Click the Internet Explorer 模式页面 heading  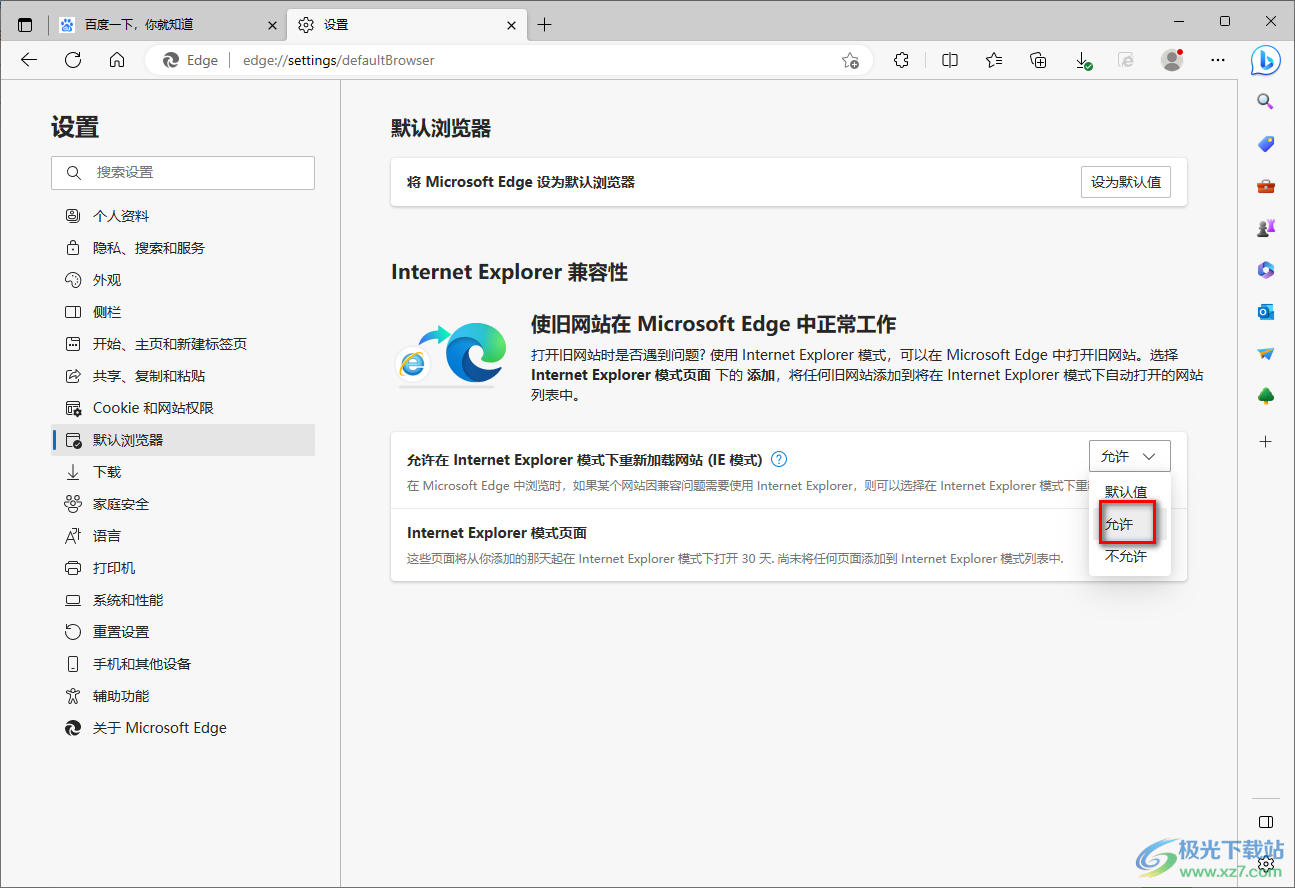497,533
